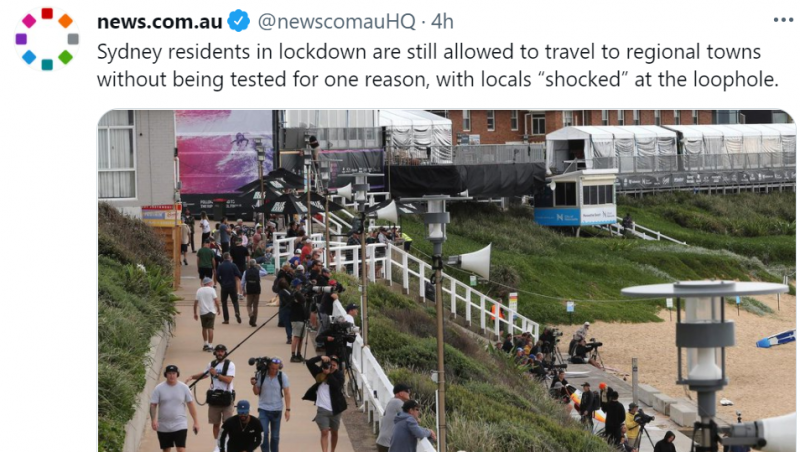
Task: Click the red square in the avatar logo
Action: [x=47, y=13]
